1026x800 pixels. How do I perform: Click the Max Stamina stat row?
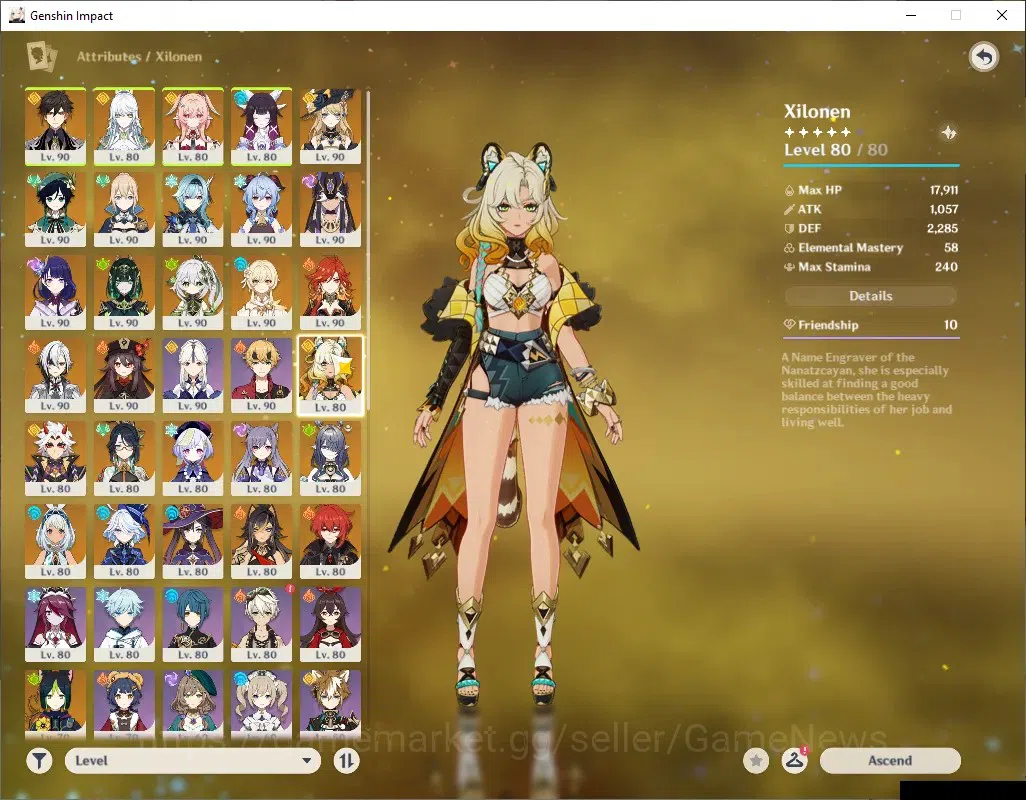871,267
